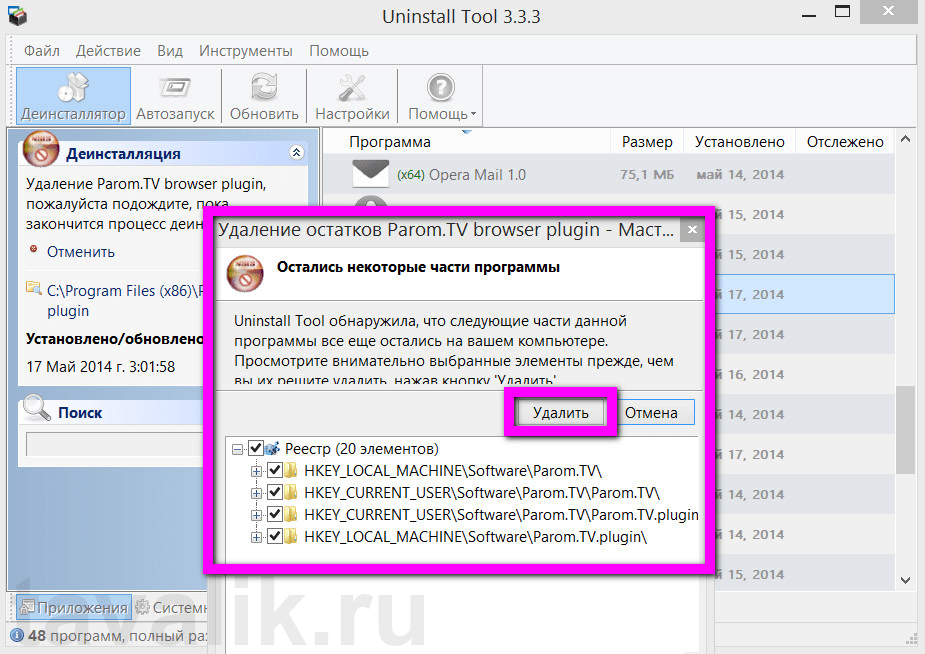The height and width of the screenshot is (654, 925).
Task: Switch to the Системные tab with gear icon
Action: click(x=171, y=607)
